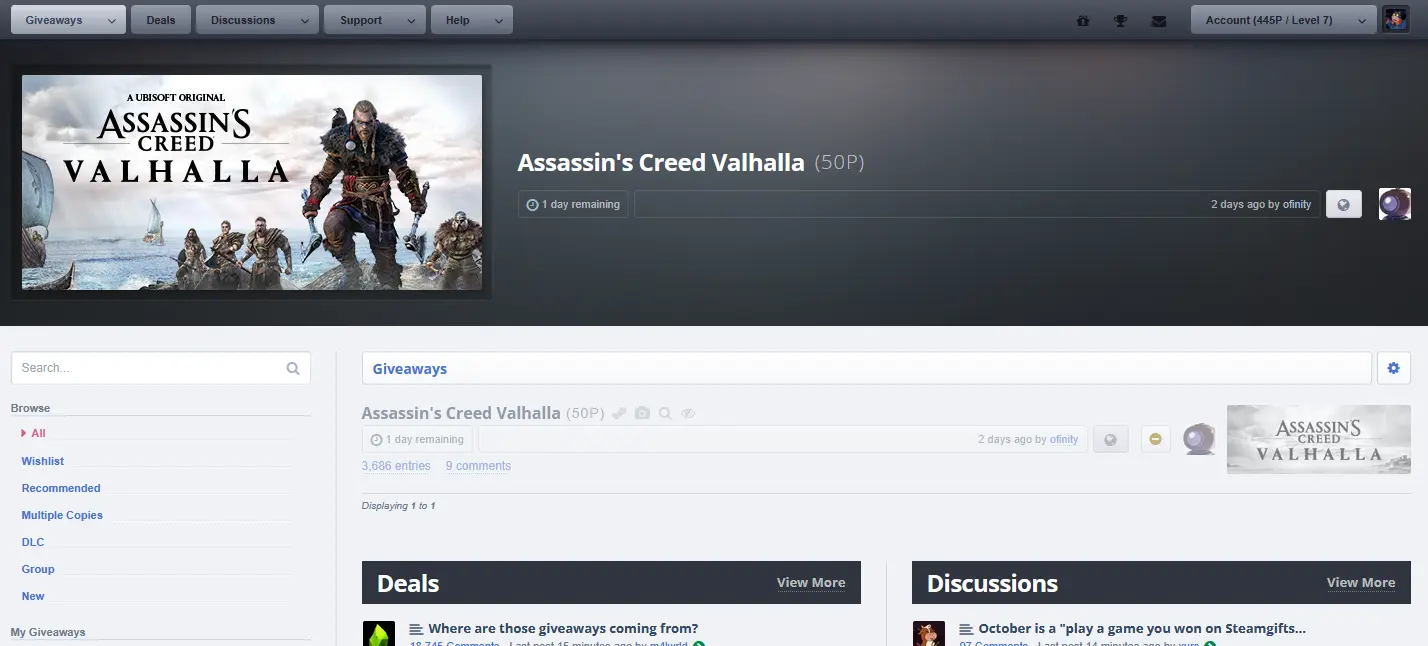Viewport: 1428px width, 646px height.
Task: Click the yellow minus button in the giveaway row
Action: point(1155,439)
